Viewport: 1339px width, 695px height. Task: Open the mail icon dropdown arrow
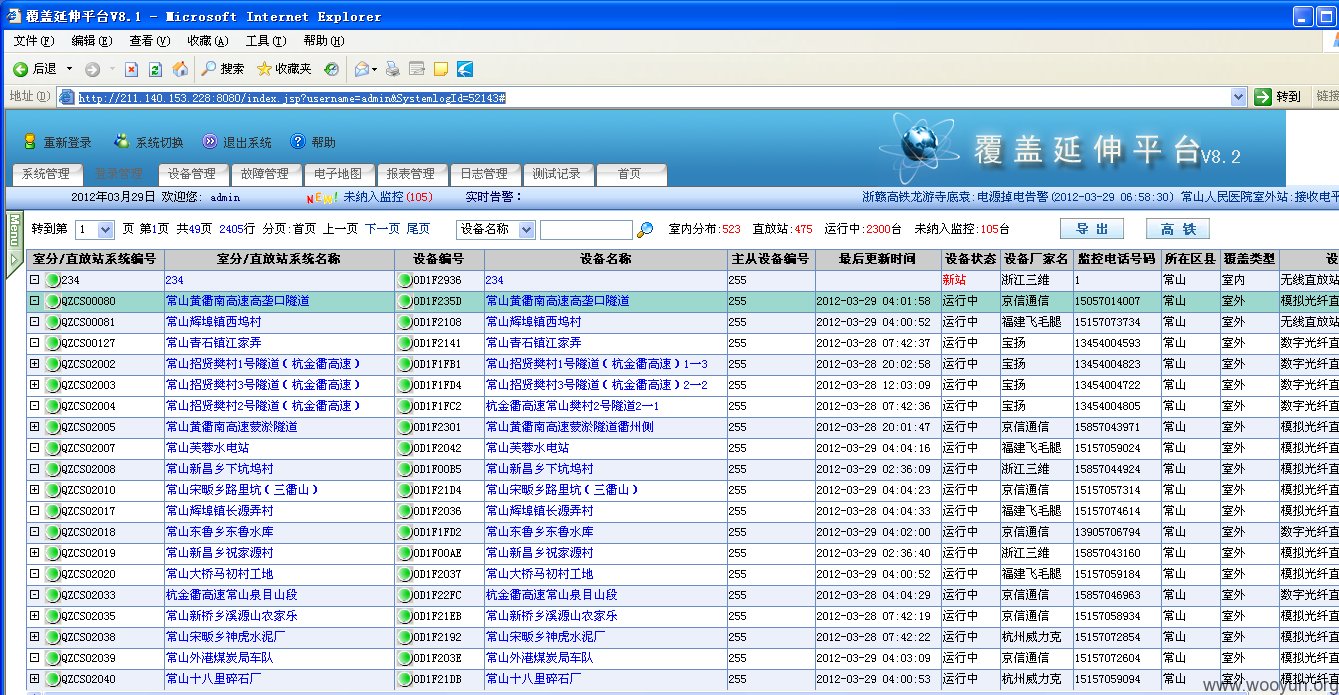click(375, 69)
